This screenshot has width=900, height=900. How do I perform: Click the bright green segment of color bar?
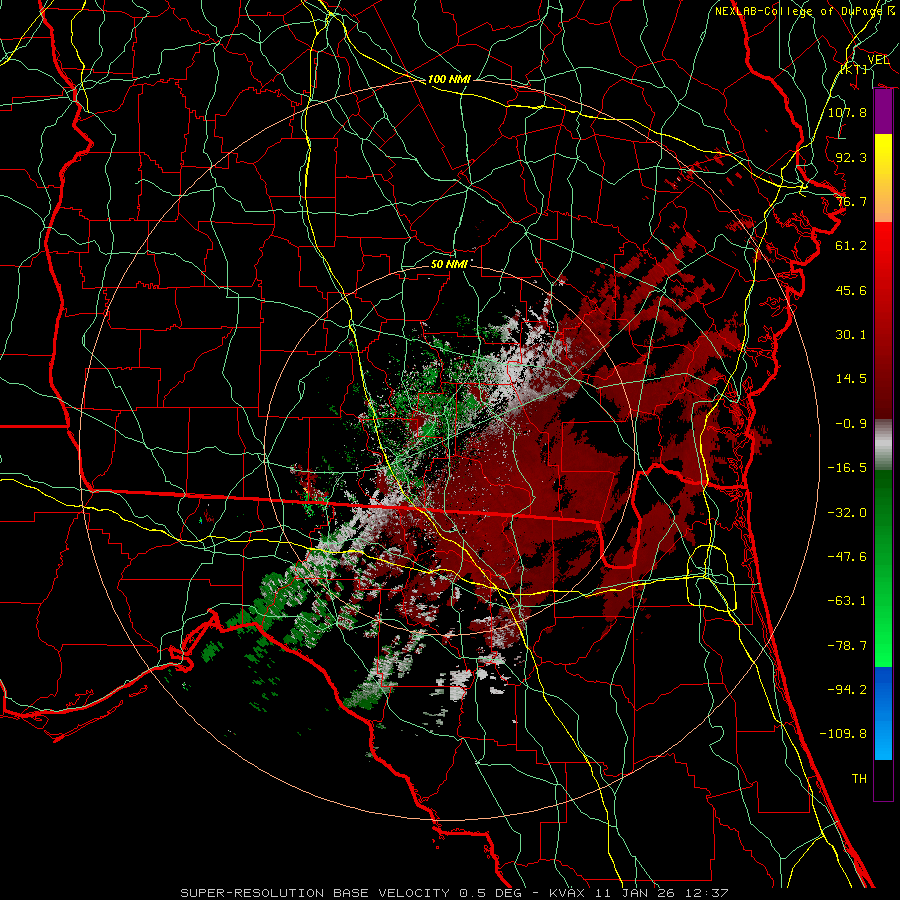pyautogui.click(x=883, y=568)
